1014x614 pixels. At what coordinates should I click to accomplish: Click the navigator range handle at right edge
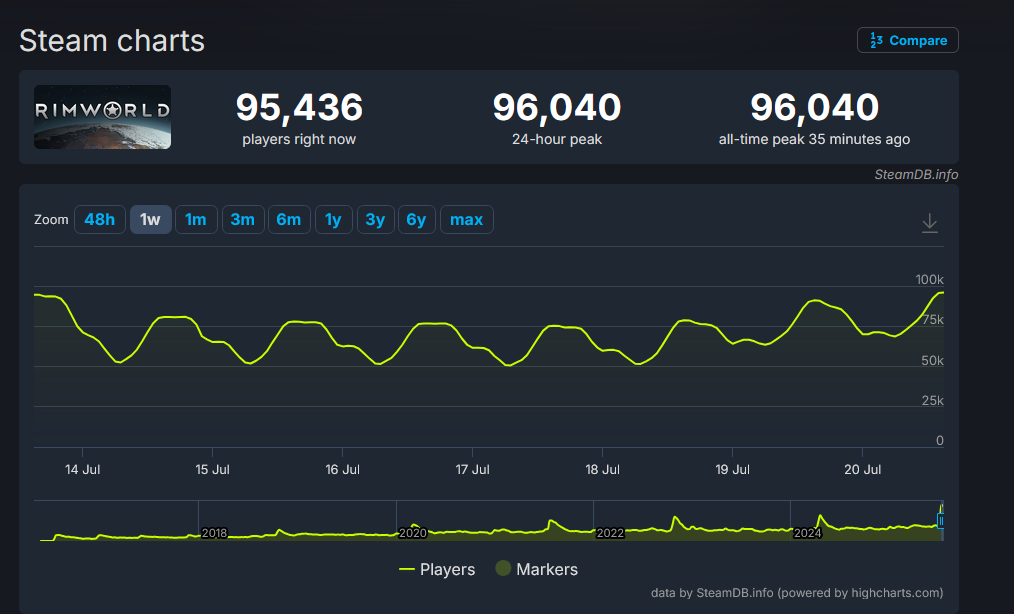[941, 521]
